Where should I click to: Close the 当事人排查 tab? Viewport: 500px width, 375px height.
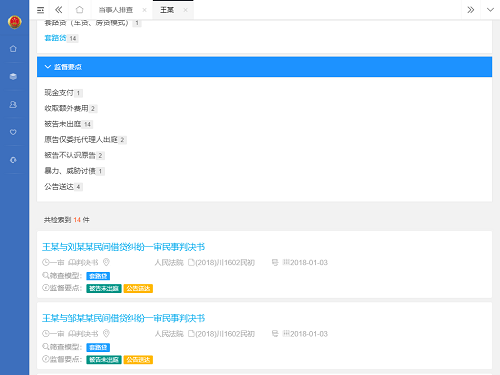144,10
